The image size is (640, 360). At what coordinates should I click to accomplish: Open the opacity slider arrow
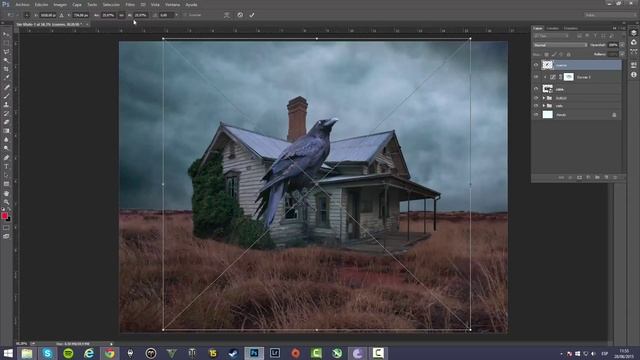click(622, 45)
